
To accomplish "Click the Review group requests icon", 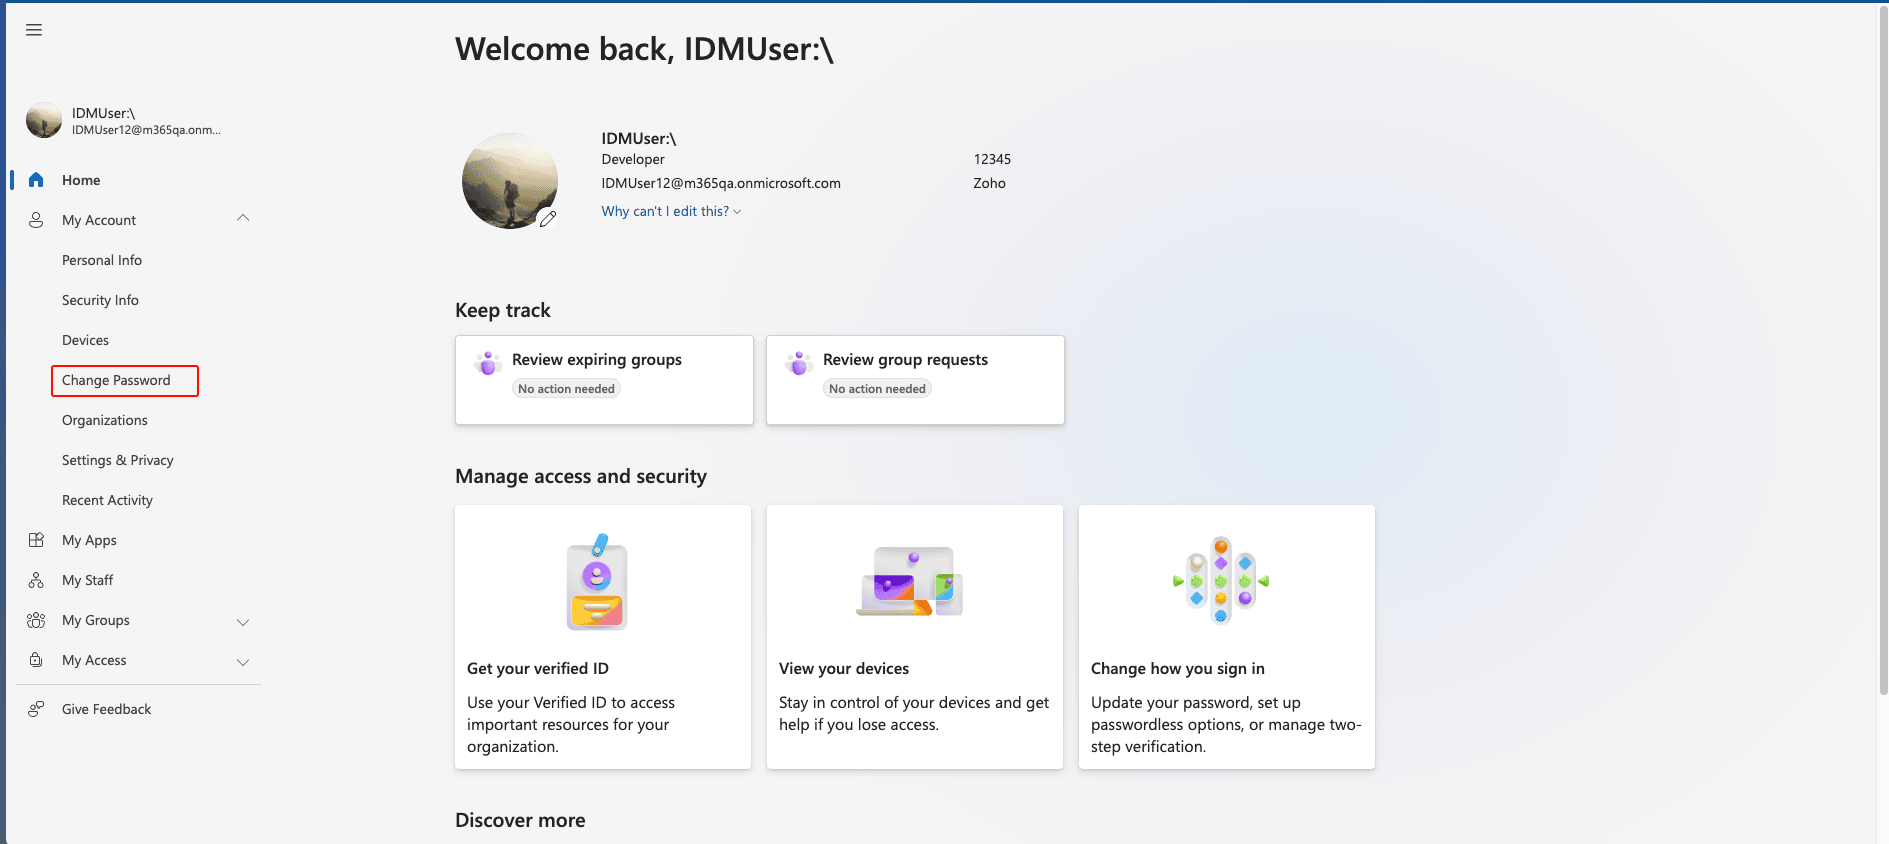I will tap(799, 363).
